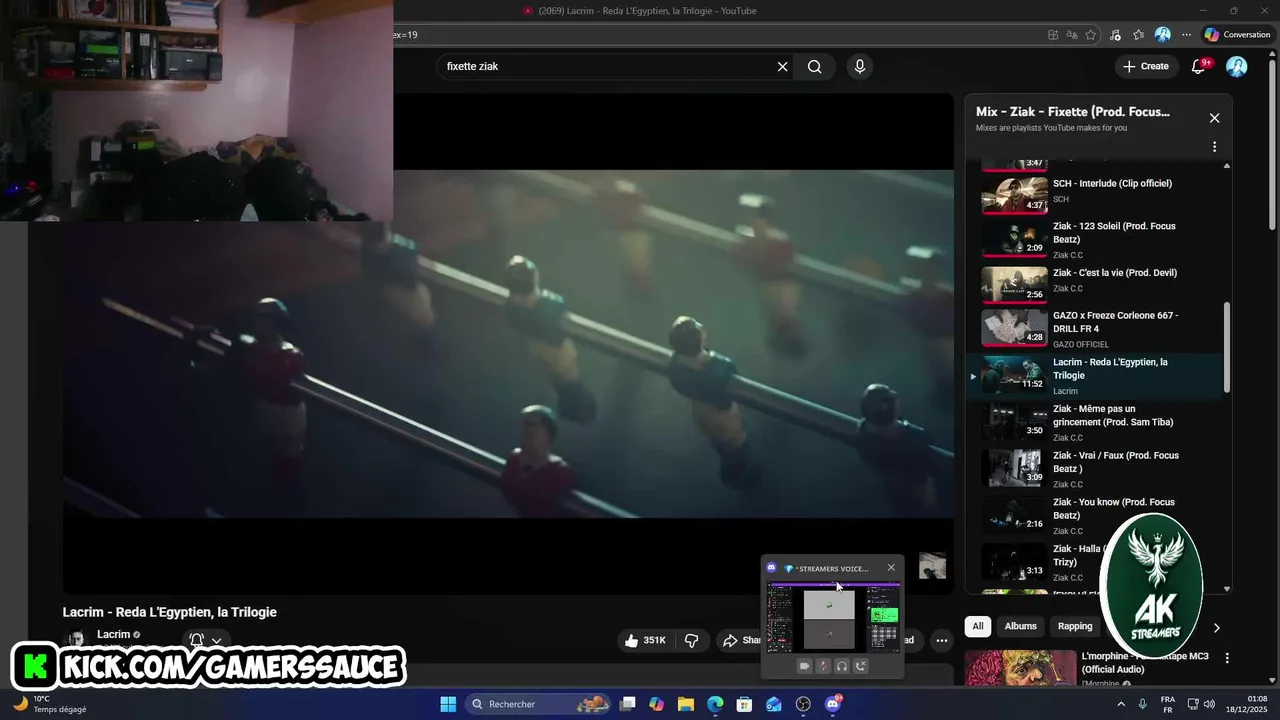The width and height of the screenshot is (1280, 720).
Task: Open L'morphine video options menu
Action: pos(1227,658)
